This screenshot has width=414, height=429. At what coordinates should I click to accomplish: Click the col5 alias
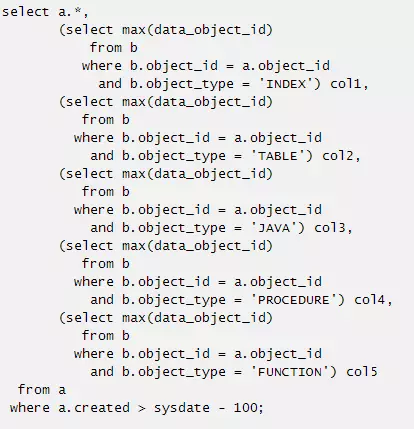tap(362, 372)
